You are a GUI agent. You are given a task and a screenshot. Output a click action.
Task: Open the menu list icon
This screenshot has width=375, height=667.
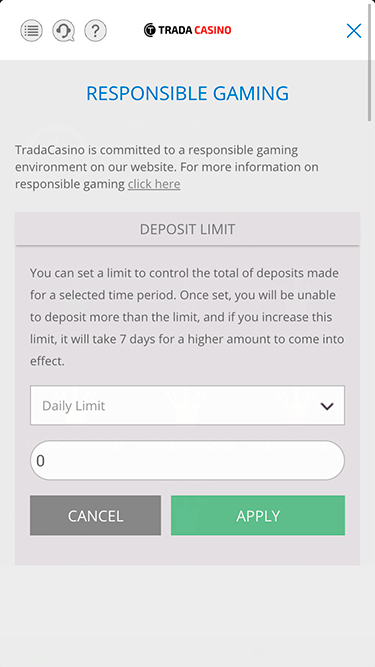[x=31, y=31]
